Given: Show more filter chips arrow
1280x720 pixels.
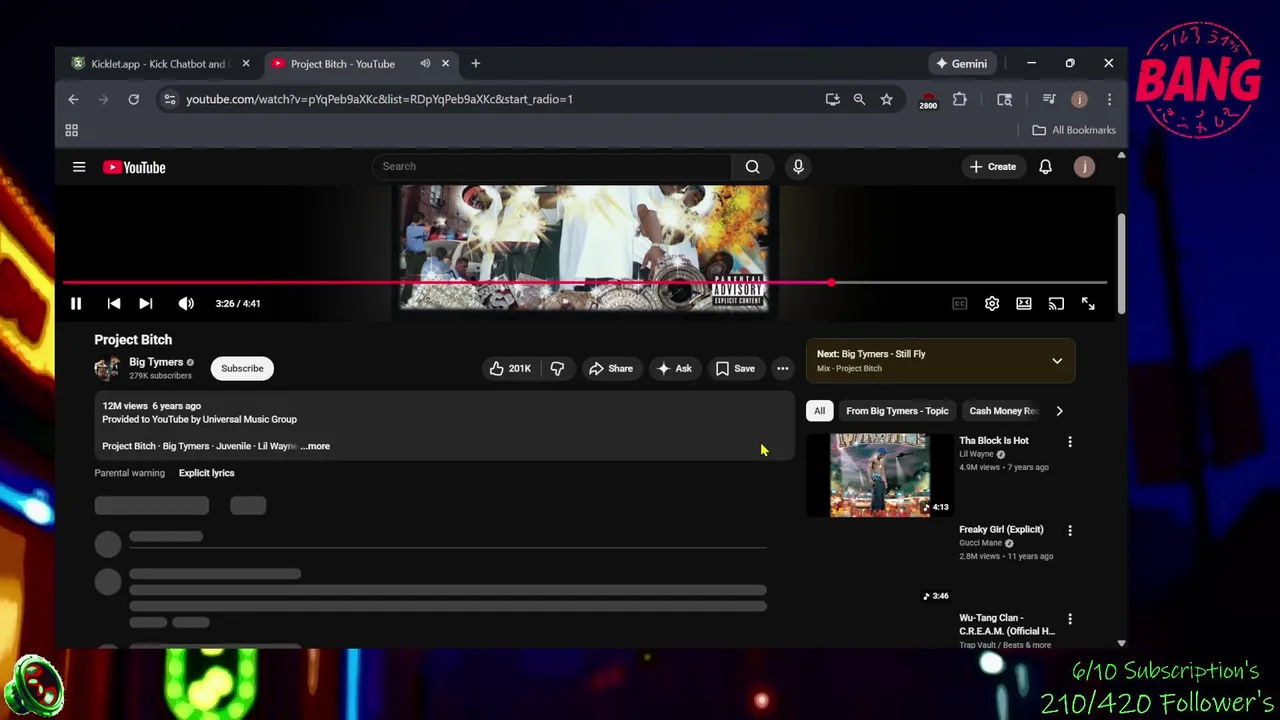Looking at the screenshot, I should coord(1060,411).
